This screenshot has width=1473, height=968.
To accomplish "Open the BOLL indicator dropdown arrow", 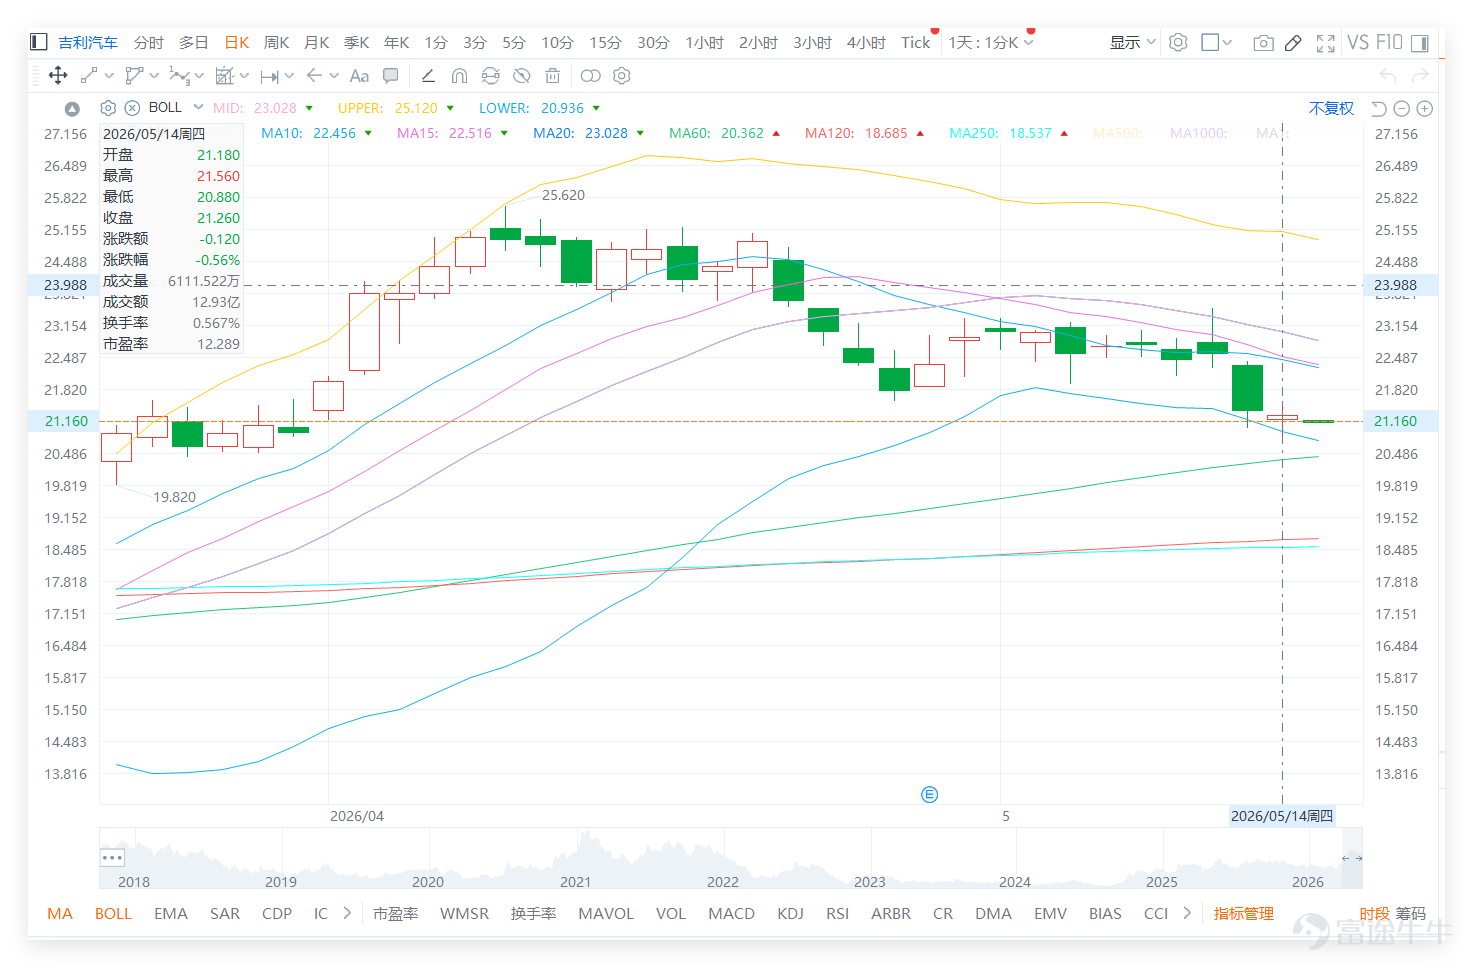I will pos(198,107).
